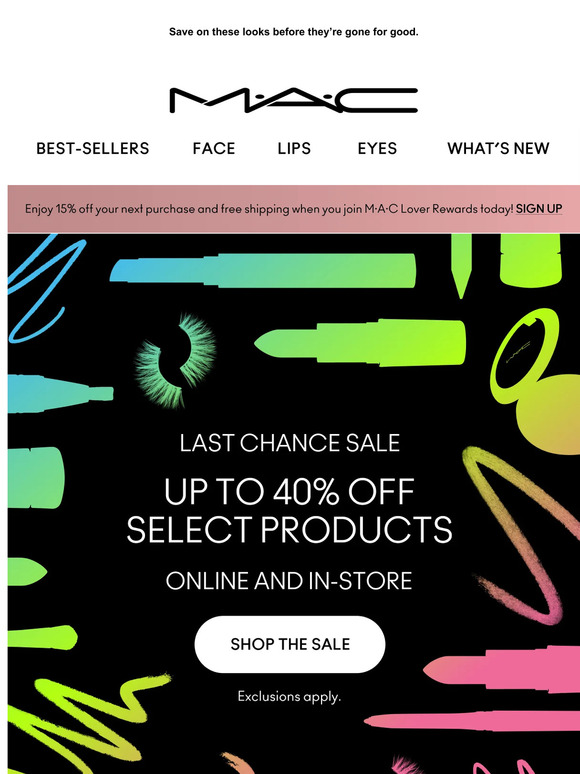Screen dimensions: 580x774
Task: Select the EYES category
Action: tap(377, 148)
